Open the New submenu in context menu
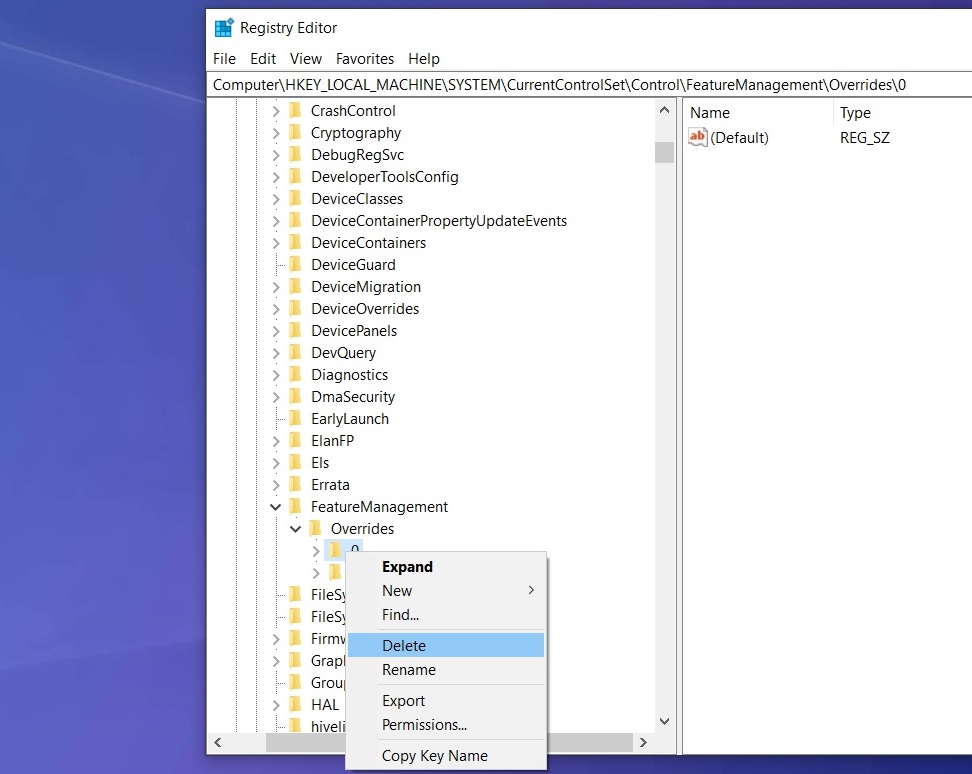 coord(446,591)
